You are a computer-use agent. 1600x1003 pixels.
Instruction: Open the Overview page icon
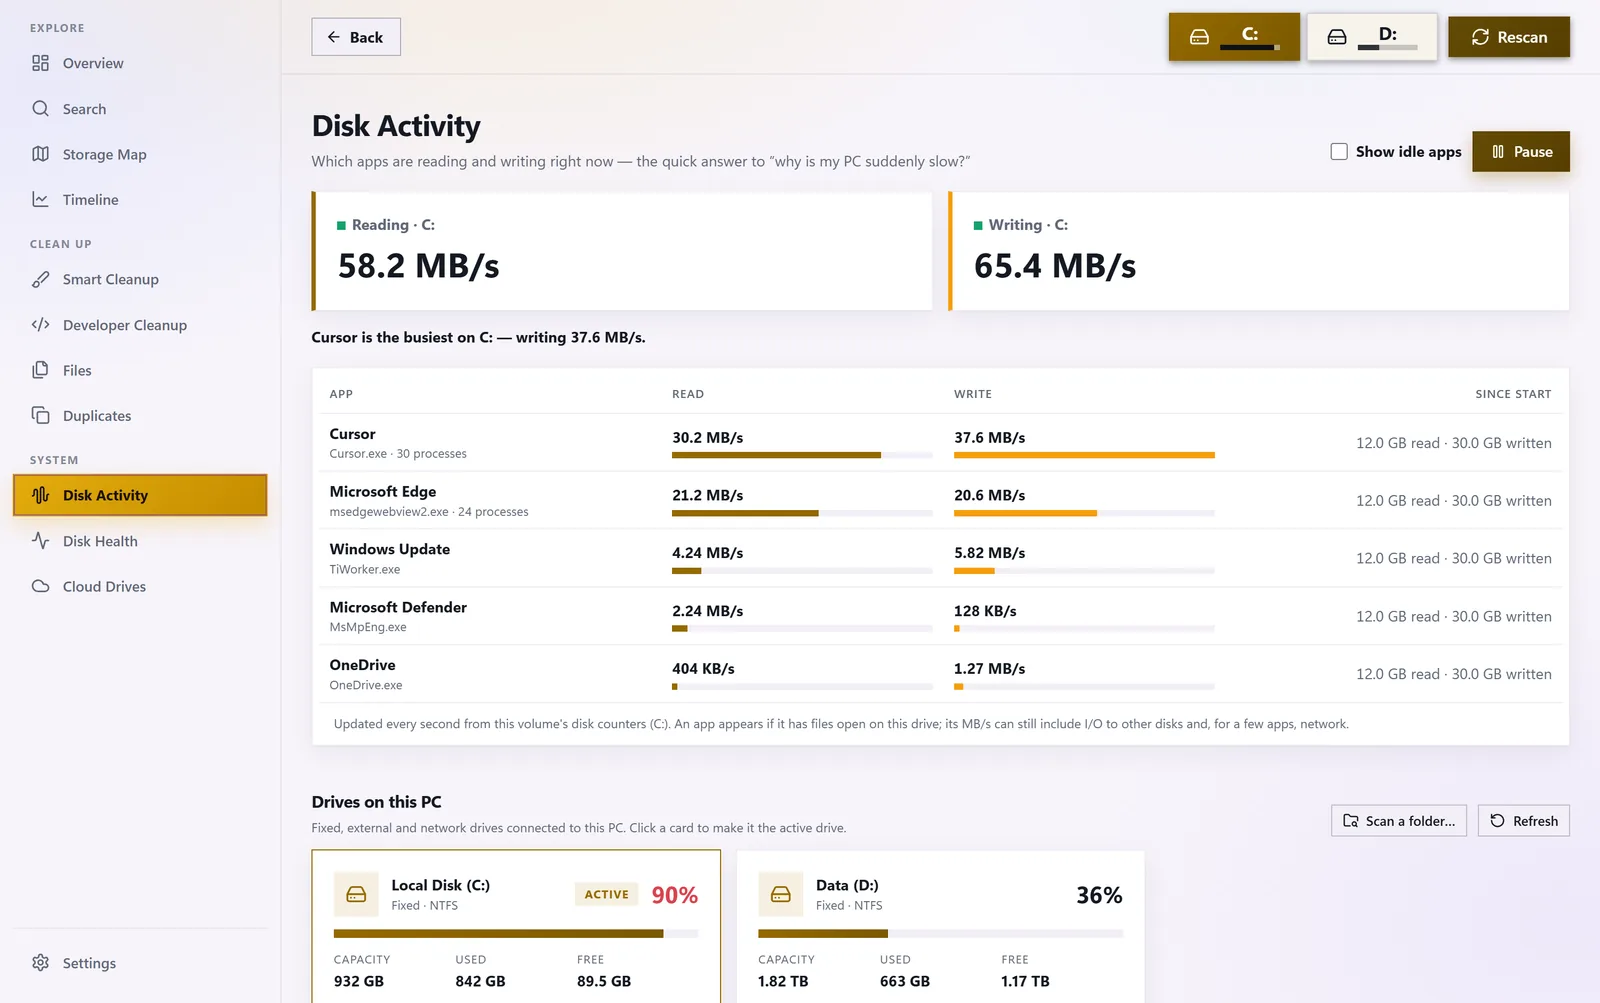coord(40,63)
